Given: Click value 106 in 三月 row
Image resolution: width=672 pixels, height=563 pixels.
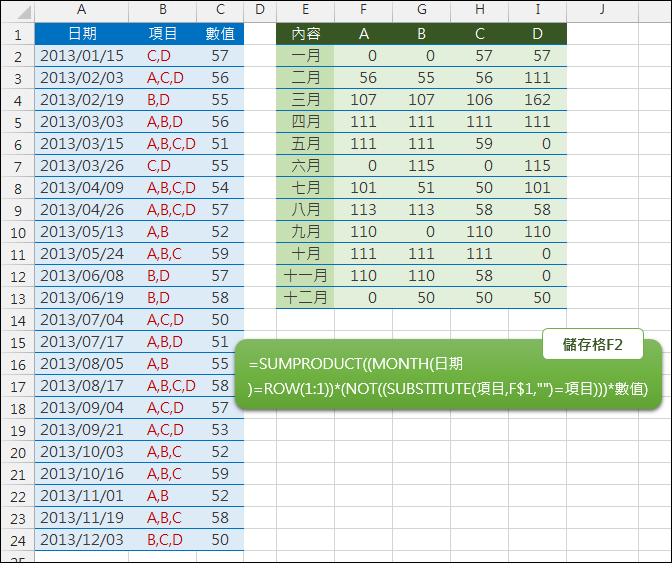Looking at the screenshot, I should pos(479,100).
